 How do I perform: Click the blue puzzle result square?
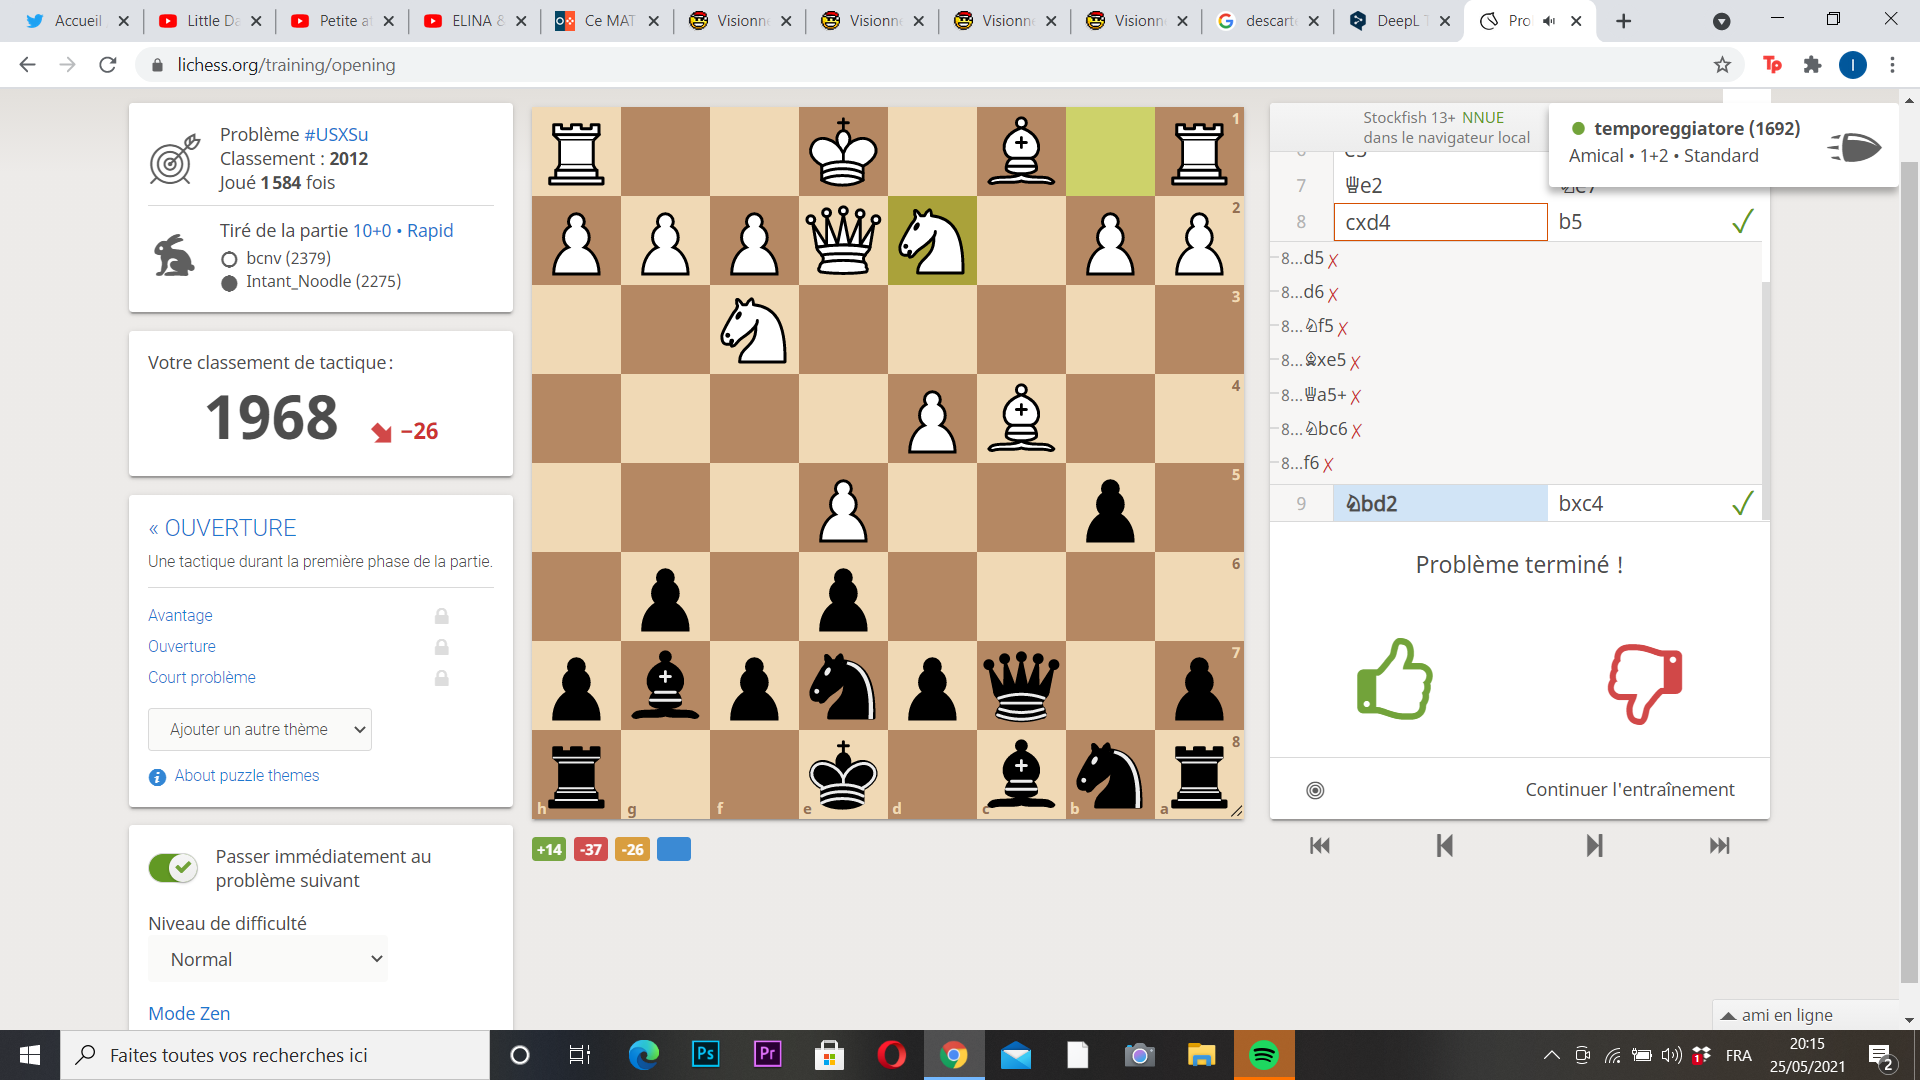pos(673,850)
